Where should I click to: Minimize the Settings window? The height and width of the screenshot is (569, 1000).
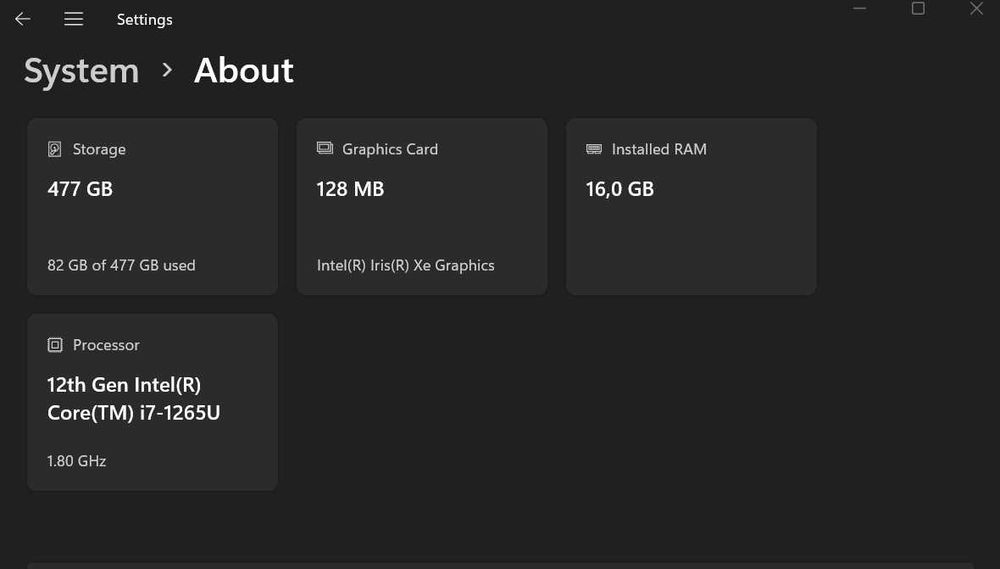[859, 9]
